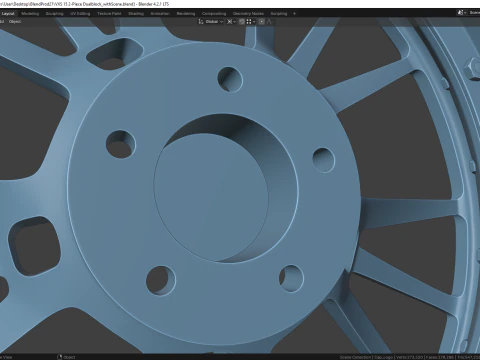This screenshot has height=360, width=480.
Task: Toggle proportional editing button
Action: [262, 22]
